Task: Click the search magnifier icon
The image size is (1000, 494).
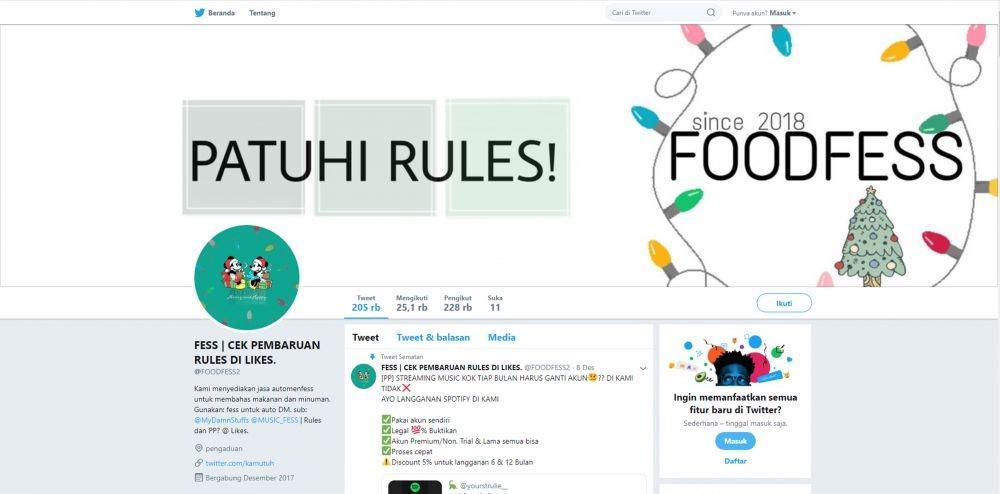Action: click(x=711, y=13)
